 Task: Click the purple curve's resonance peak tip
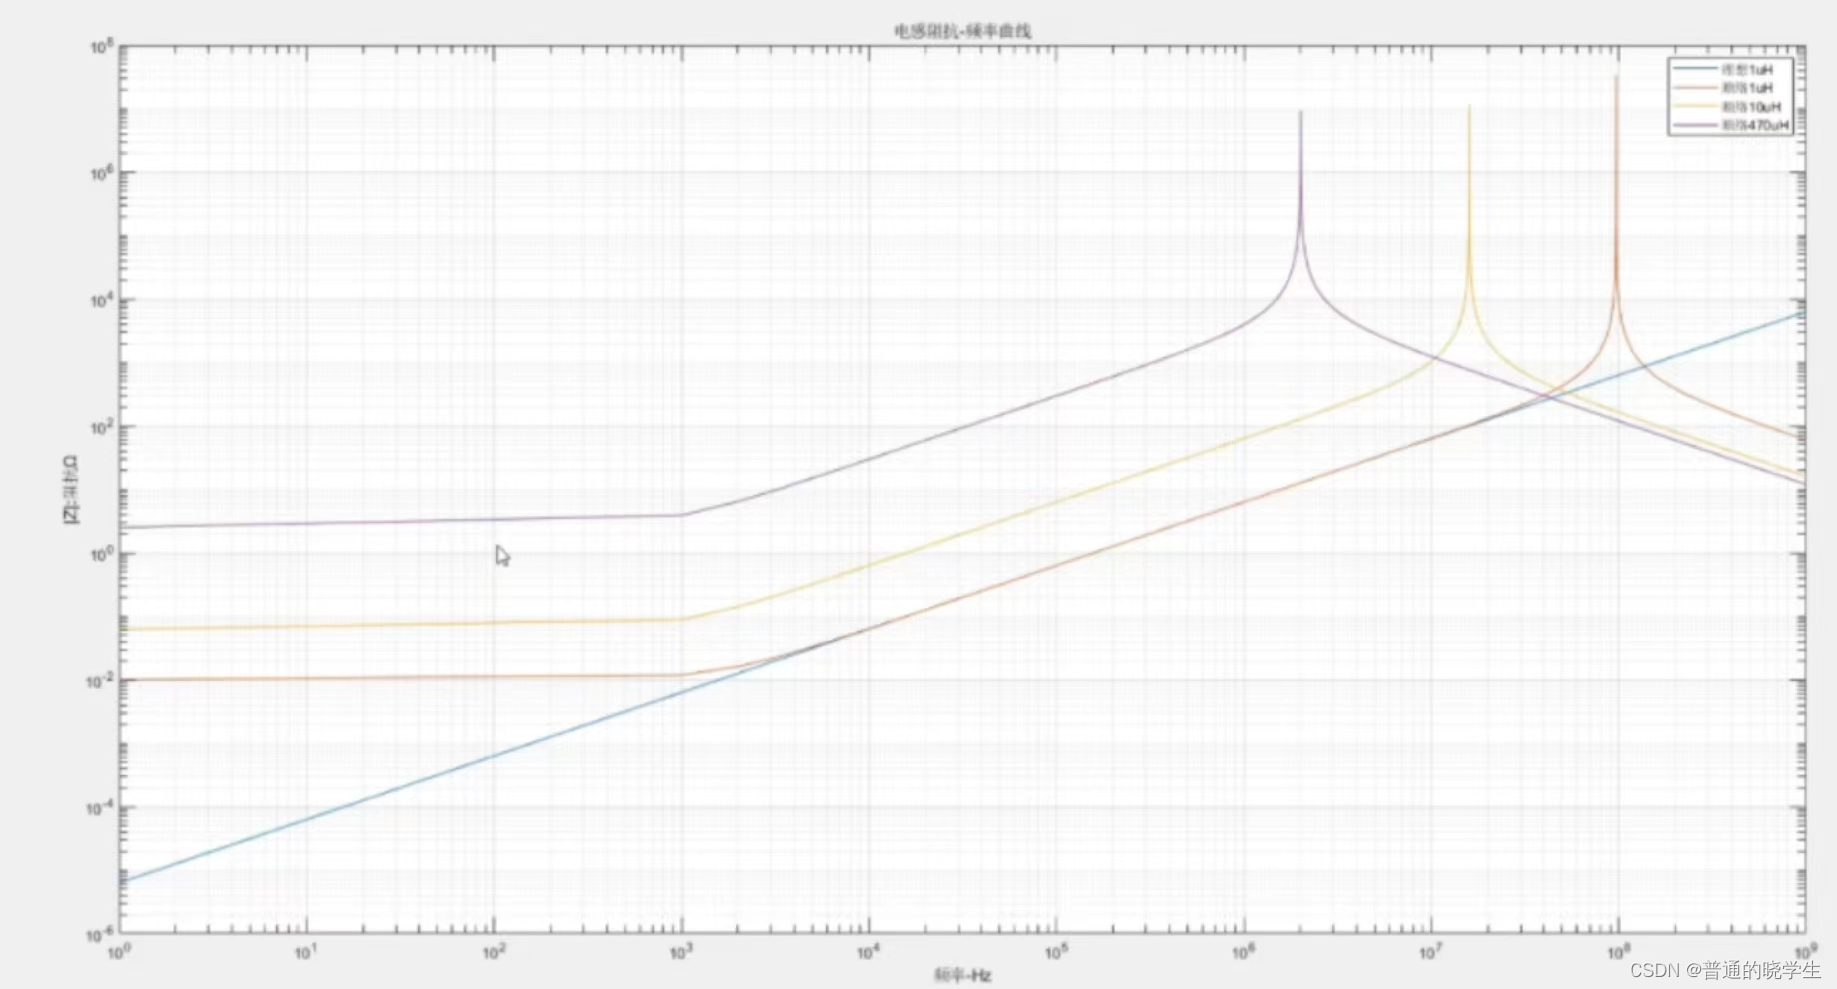1300,113
